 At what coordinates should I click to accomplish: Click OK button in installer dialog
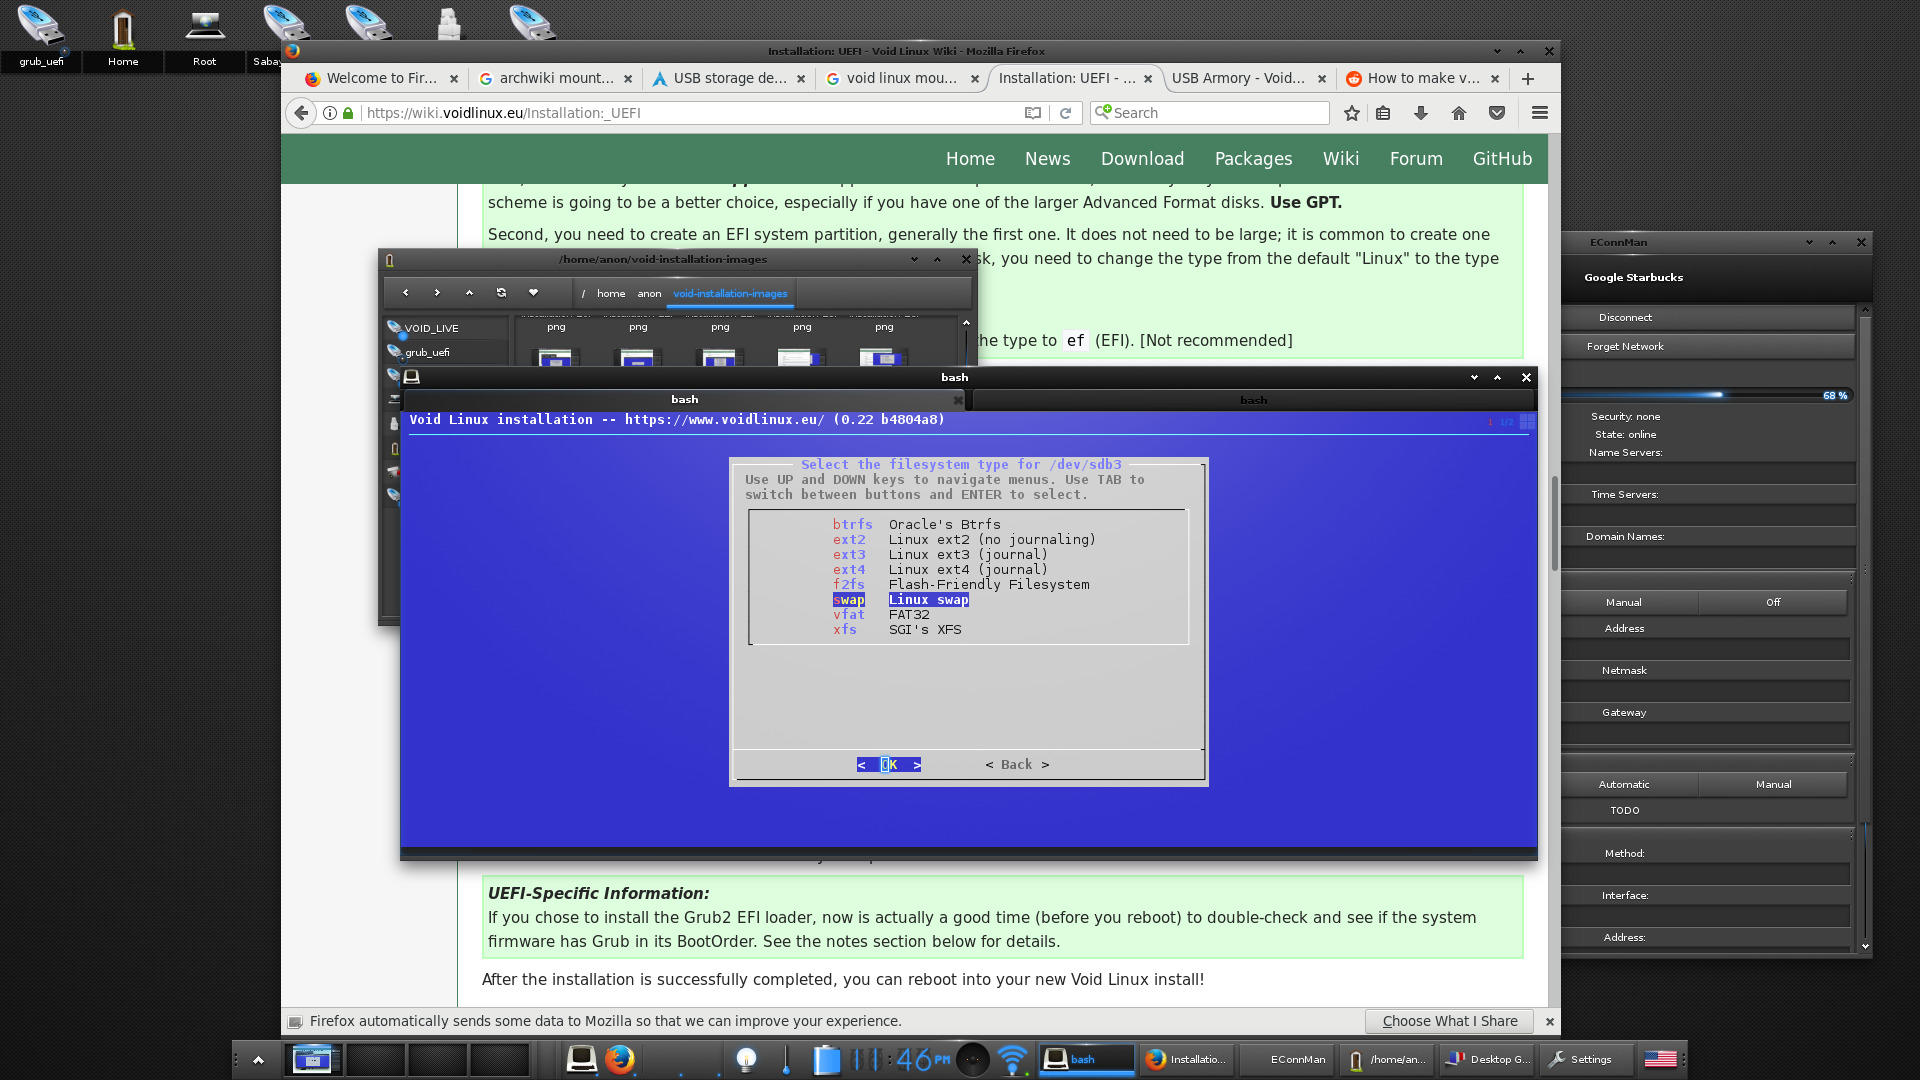pos(889,764)
